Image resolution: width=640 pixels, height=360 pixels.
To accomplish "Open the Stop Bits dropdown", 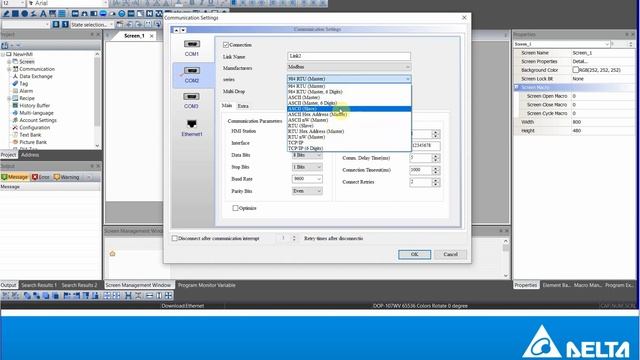I will [307, 167].
